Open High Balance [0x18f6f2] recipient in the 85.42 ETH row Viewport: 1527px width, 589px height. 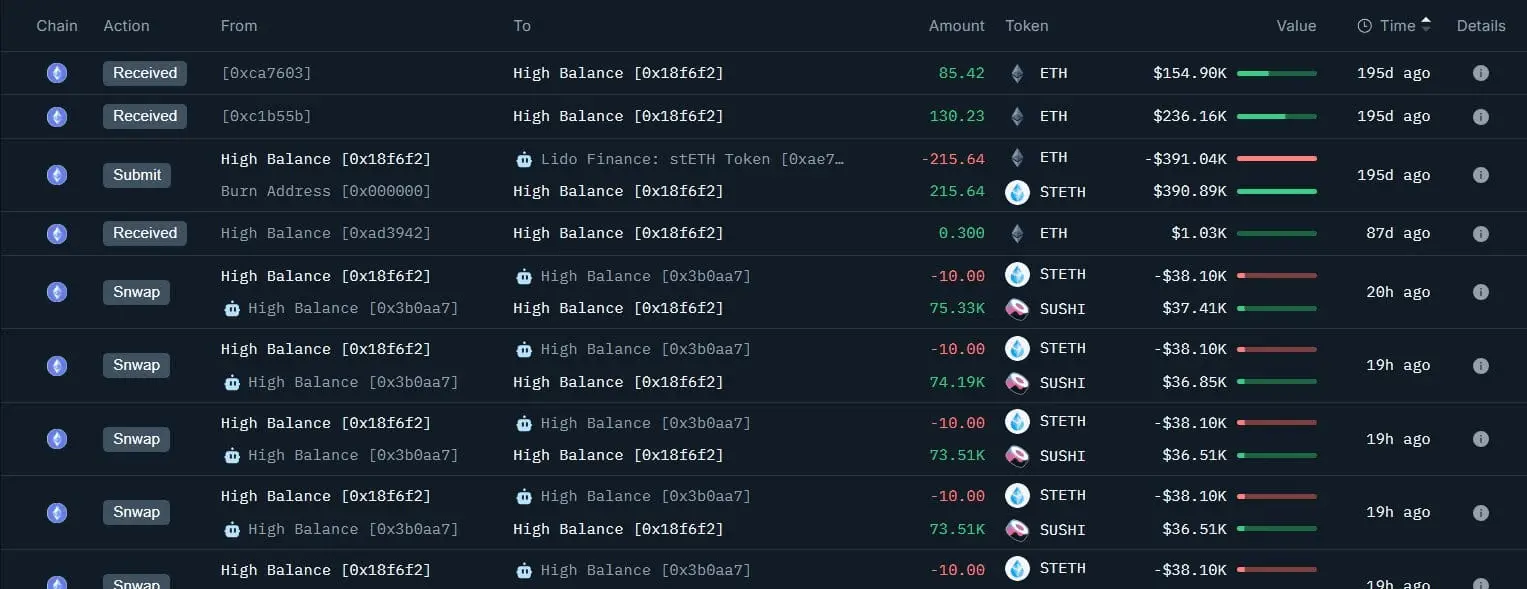coord(618,73)
